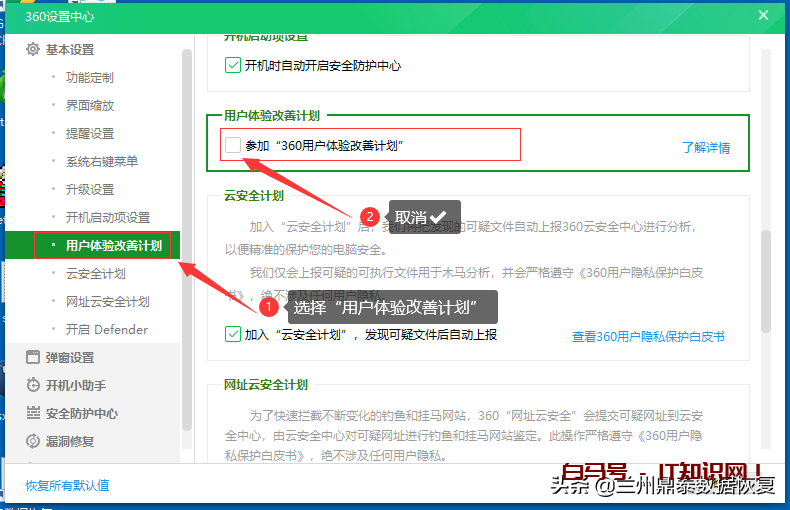This screenshot has width=790, height=510.
Task: Select 开机启动项设置 in the sidebar
Action: tap(108, 218)
